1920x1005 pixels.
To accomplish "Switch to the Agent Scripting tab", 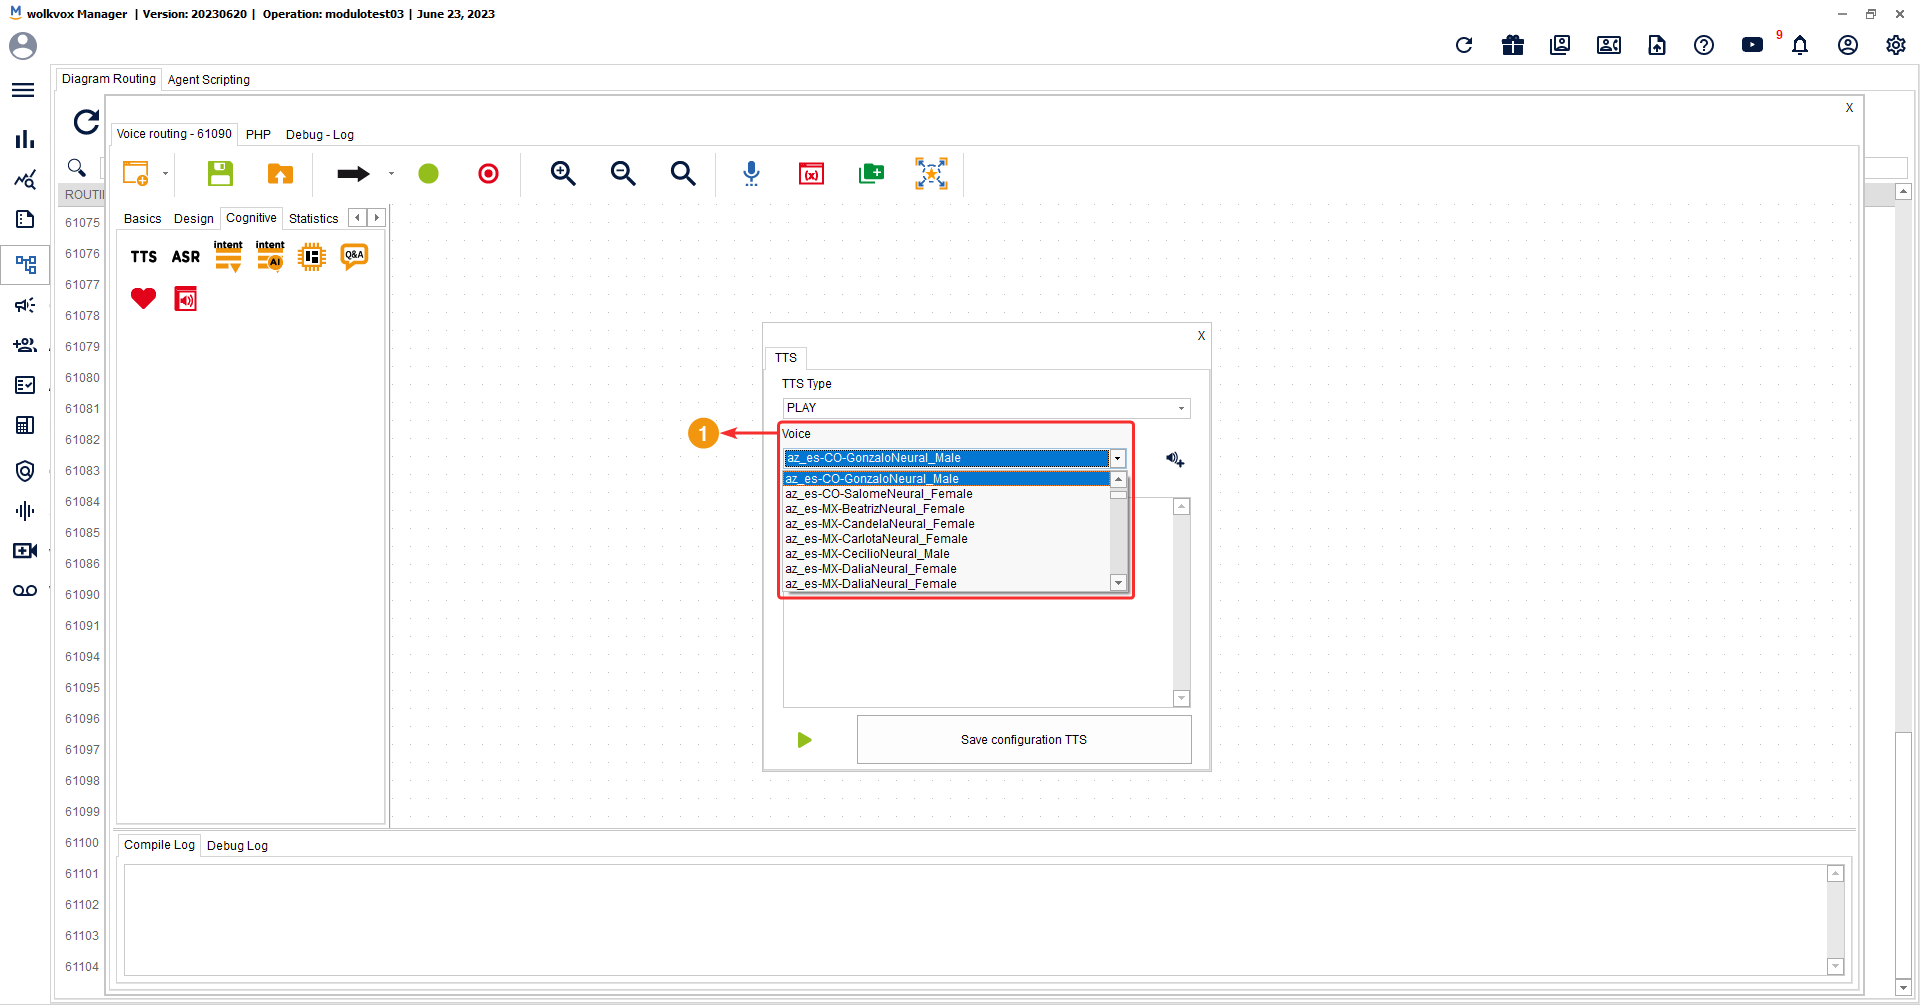I will 209,80.
